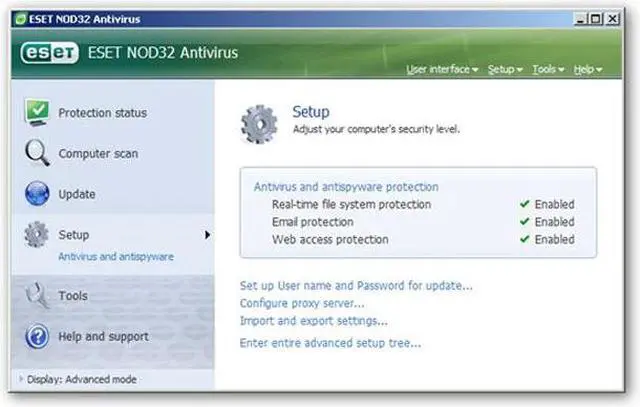Open the User interface dropdown menu
The image size is (640, 407).
[x=443, y=70]
